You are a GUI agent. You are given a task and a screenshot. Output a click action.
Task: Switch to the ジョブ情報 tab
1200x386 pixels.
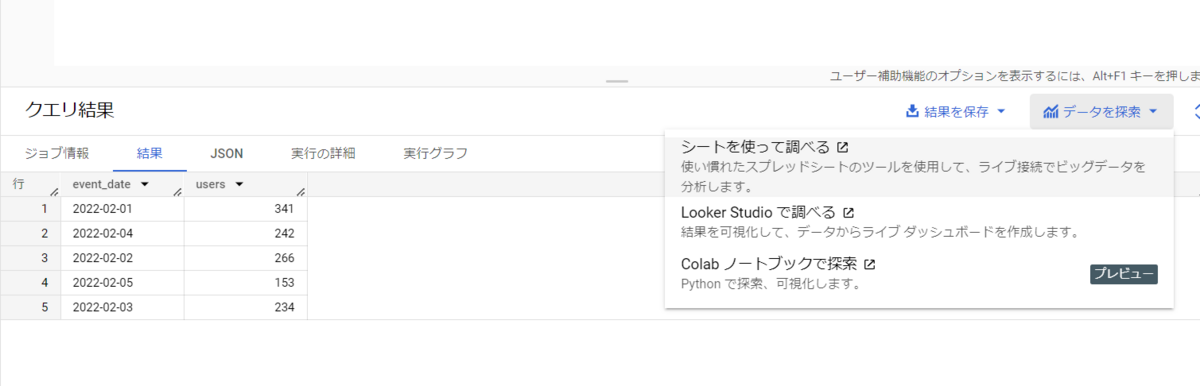(57, 153)
